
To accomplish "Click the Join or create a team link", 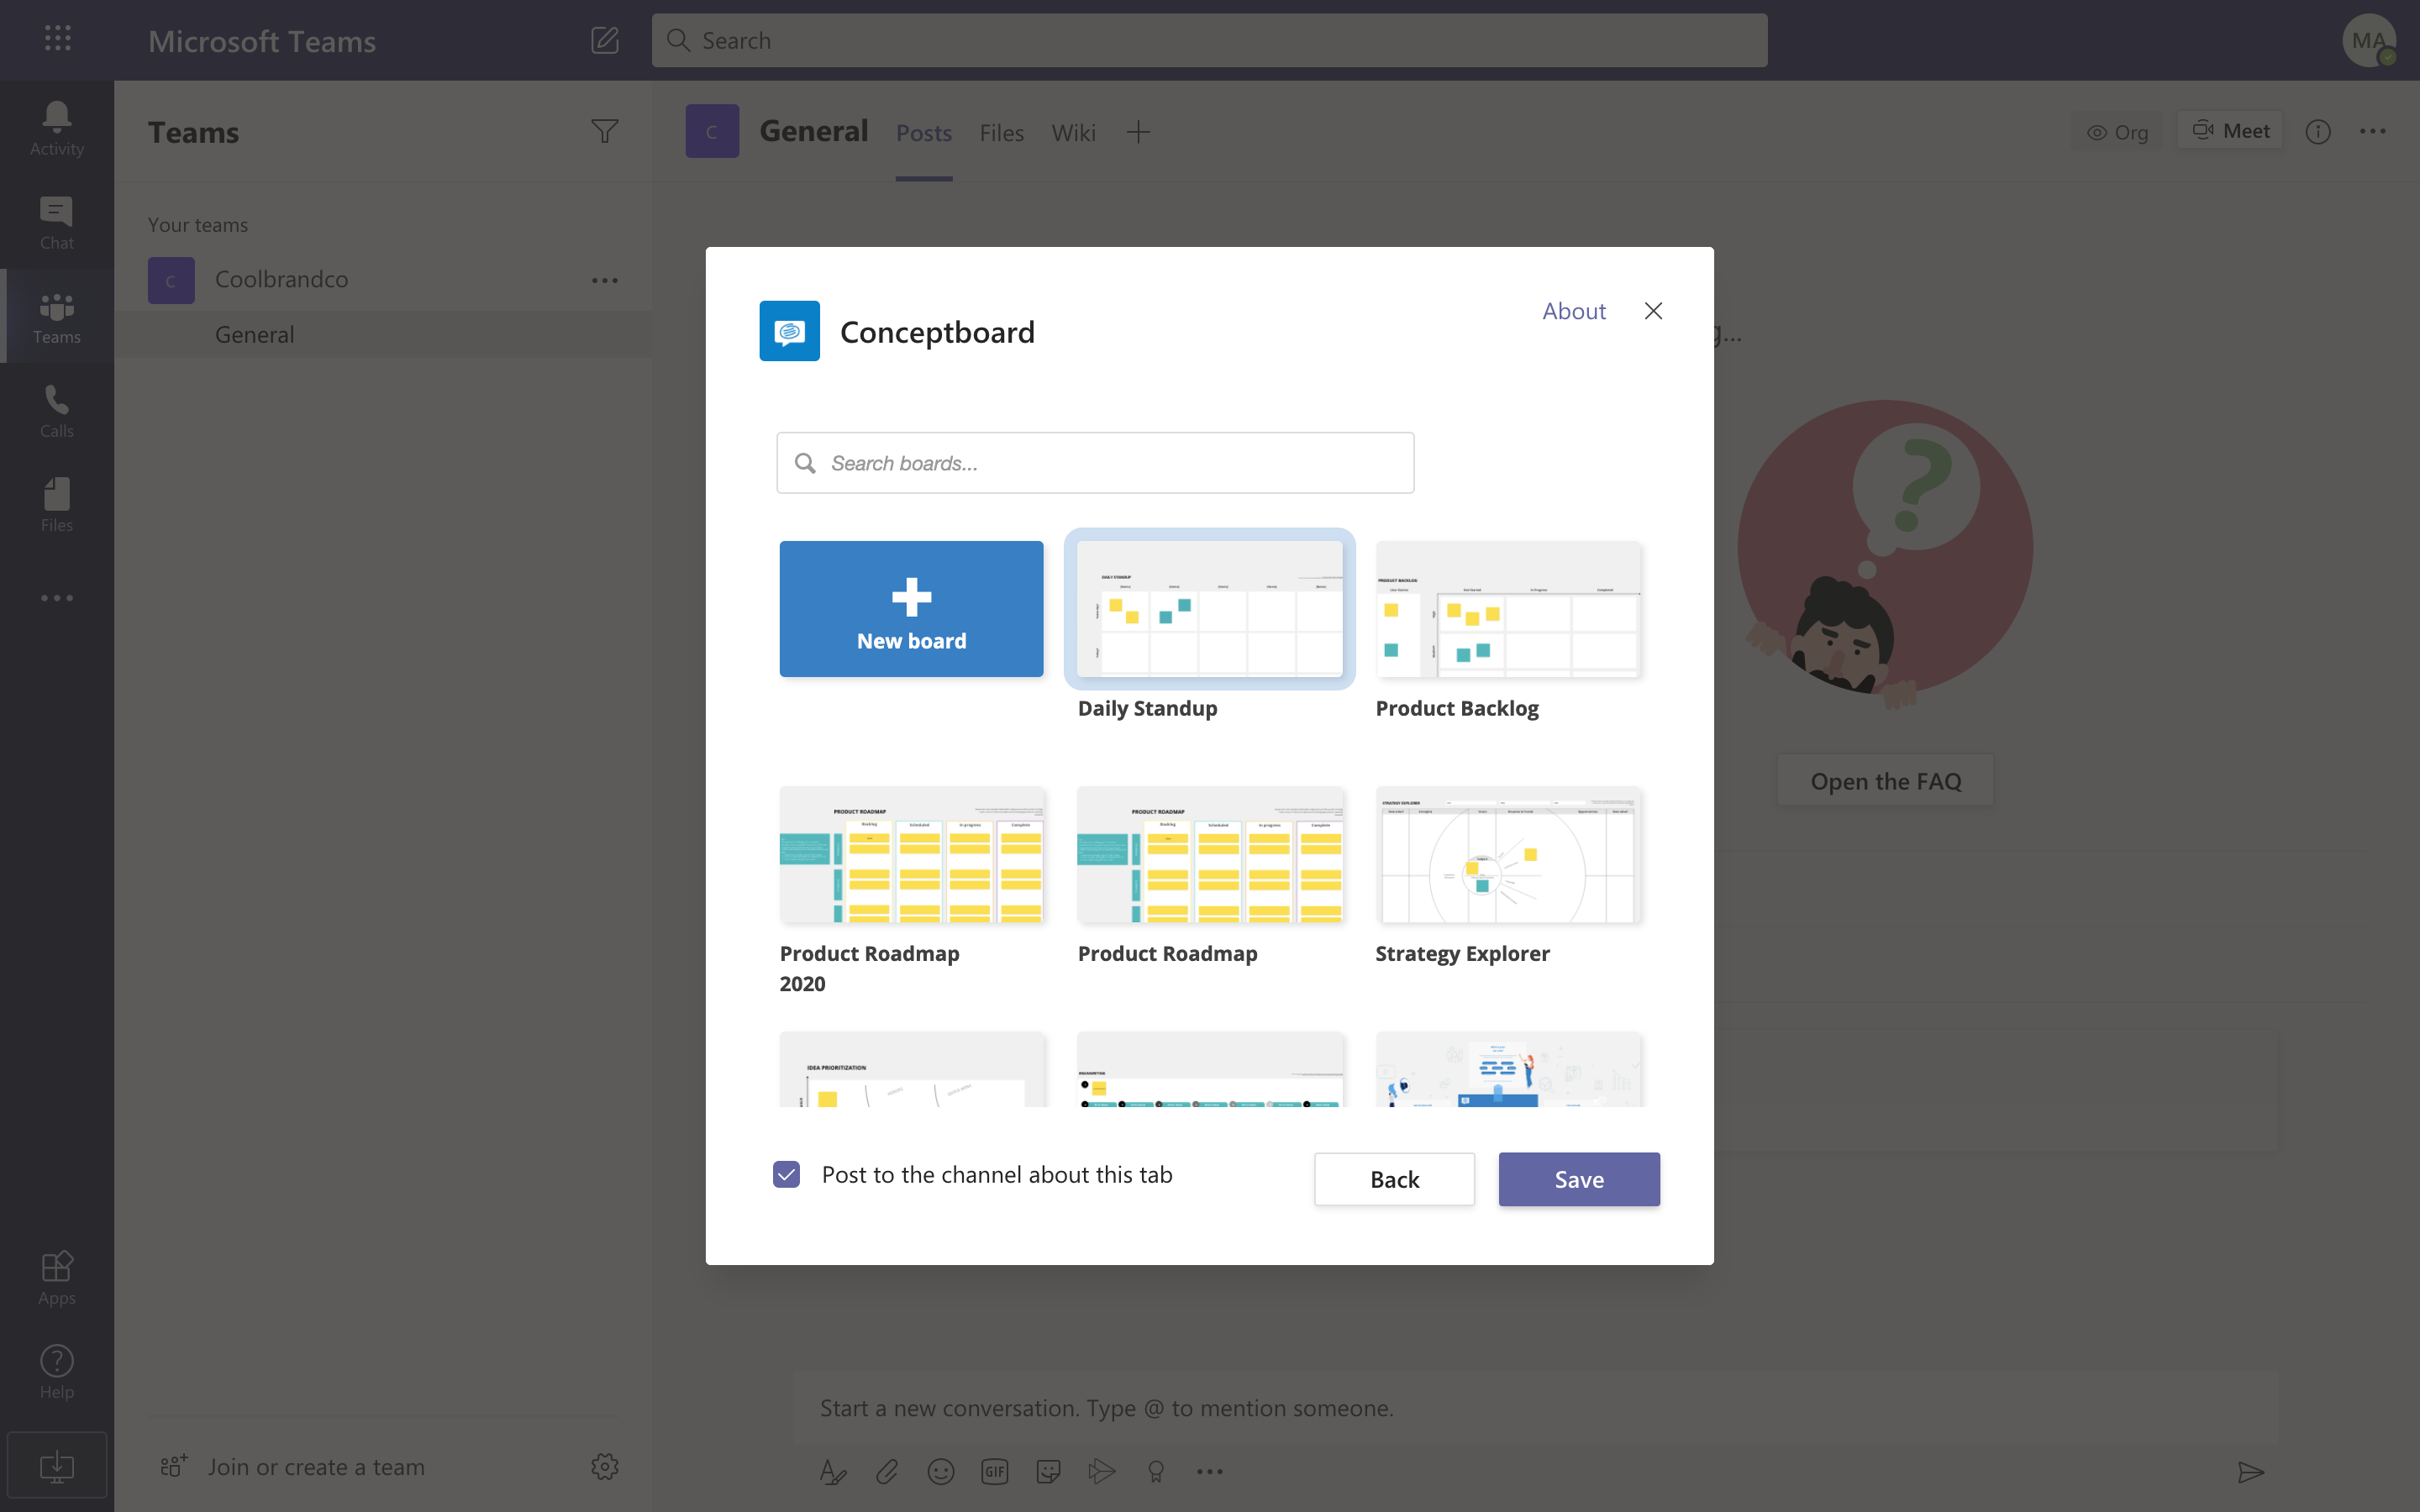I will pyautogui.click(x=316, y=1467).
